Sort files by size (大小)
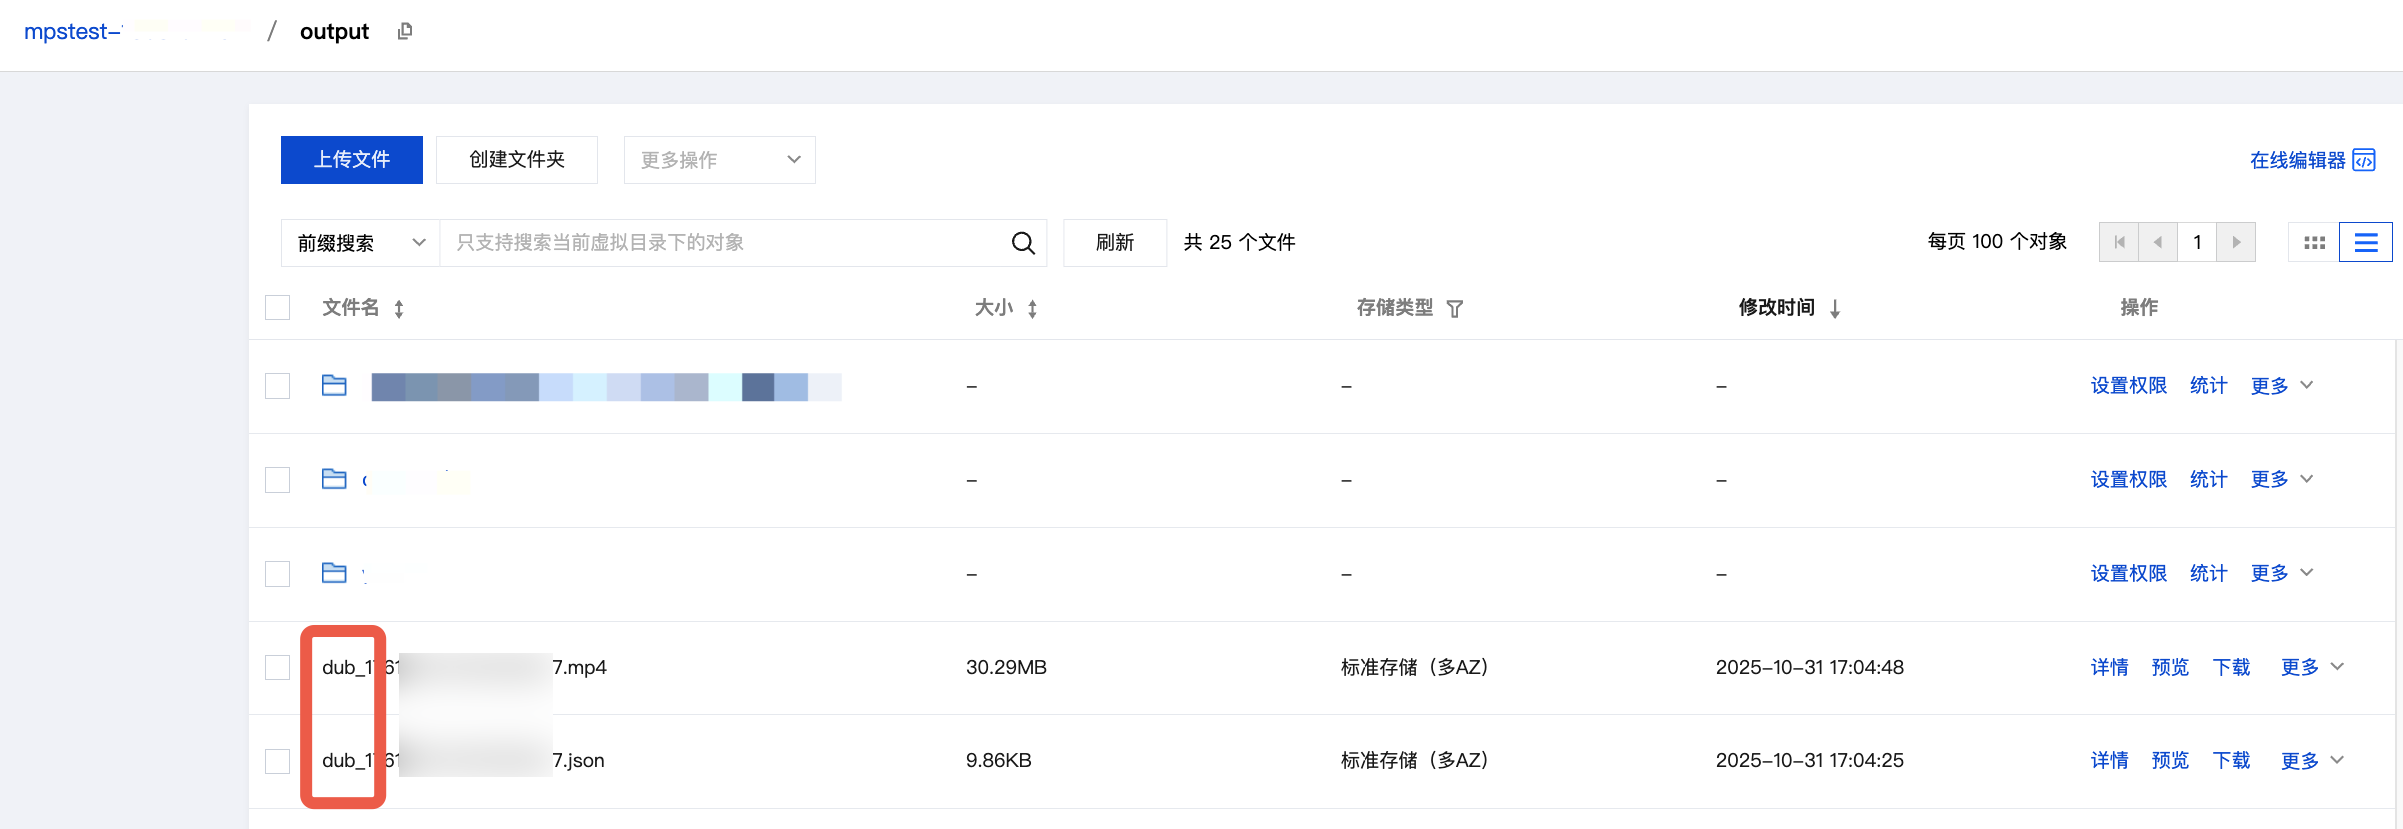 [1032, 309]
